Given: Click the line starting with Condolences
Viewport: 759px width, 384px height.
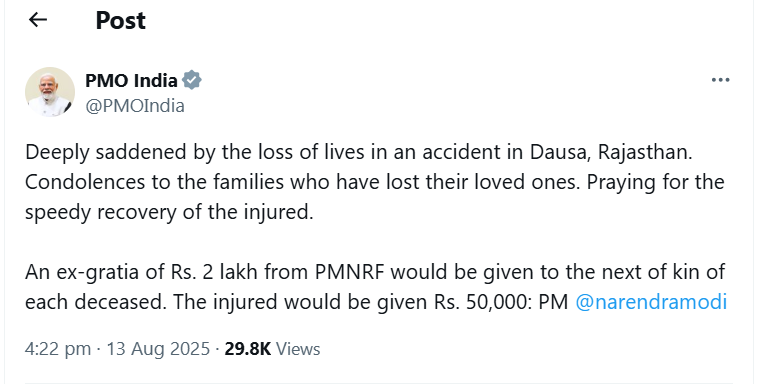Looking at the screenshot, I should (x=375, y=182).
